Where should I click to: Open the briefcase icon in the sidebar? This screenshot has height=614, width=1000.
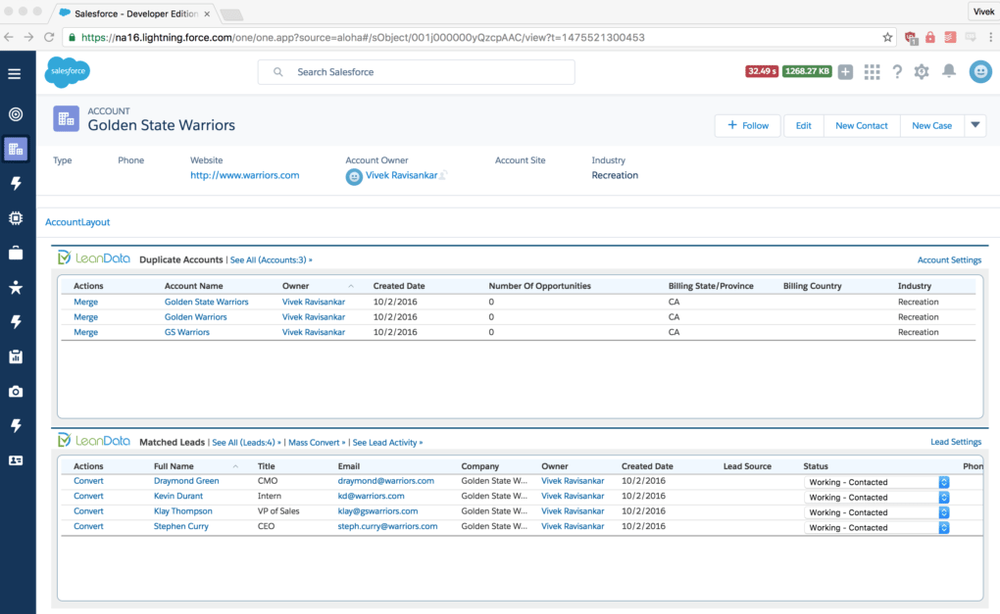[x=15, y=253]
